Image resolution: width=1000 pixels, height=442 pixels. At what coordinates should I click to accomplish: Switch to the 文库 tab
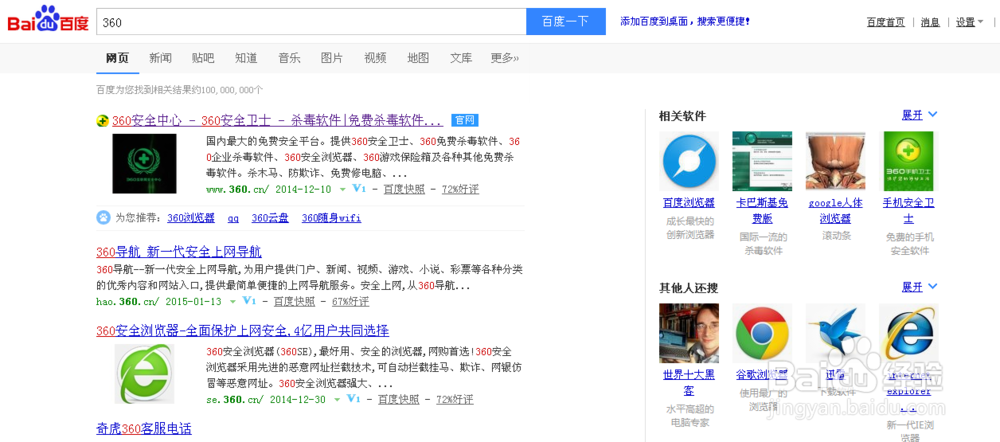point(461,58)
